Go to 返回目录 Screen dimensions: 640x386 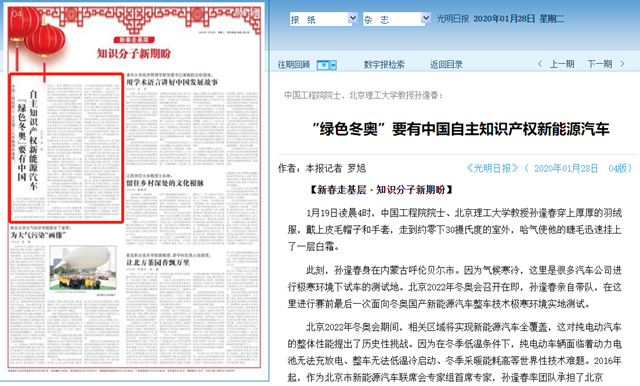[446, 64]
